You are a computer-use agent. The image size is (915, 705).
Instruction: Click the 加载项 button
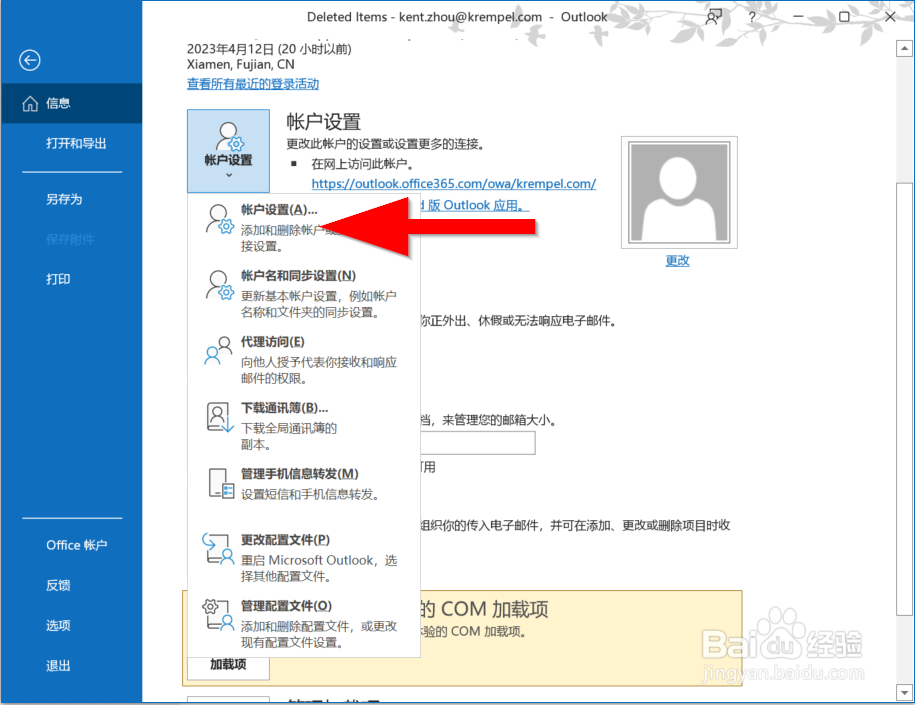pos(228,665)
